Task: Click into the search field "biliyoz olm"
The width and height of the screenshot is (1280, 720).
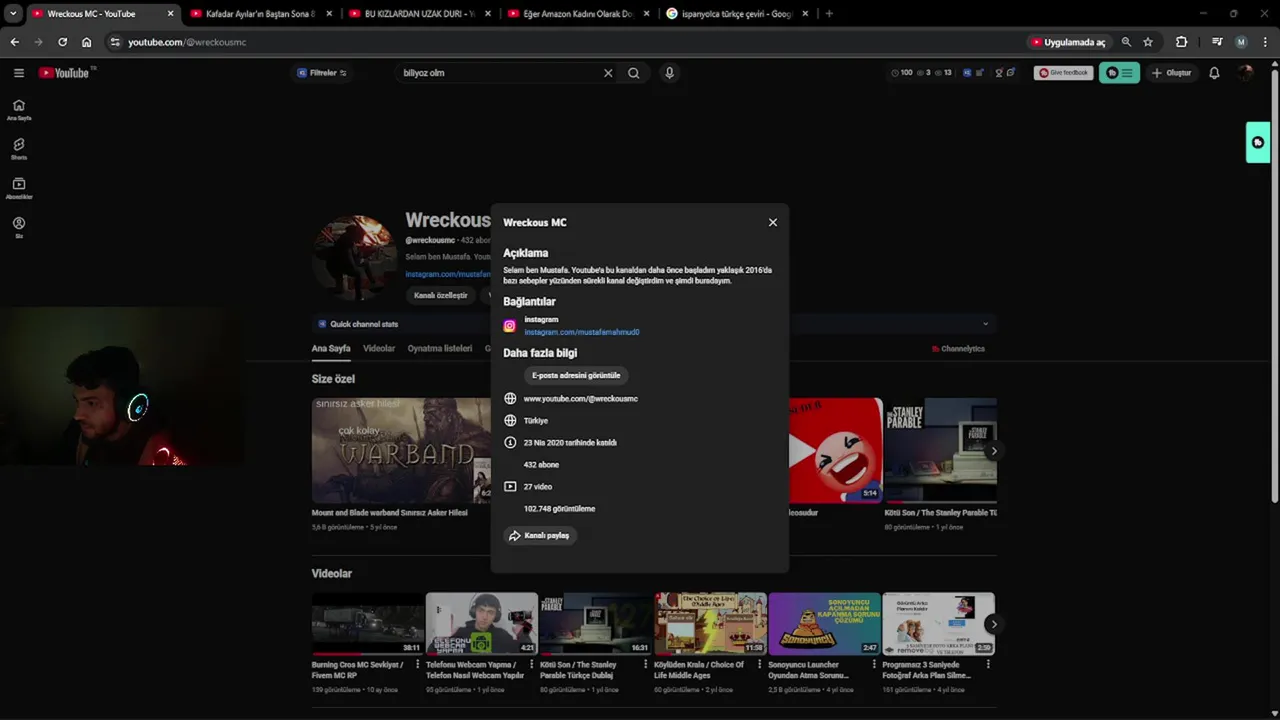Action: (x=498, y=73)
